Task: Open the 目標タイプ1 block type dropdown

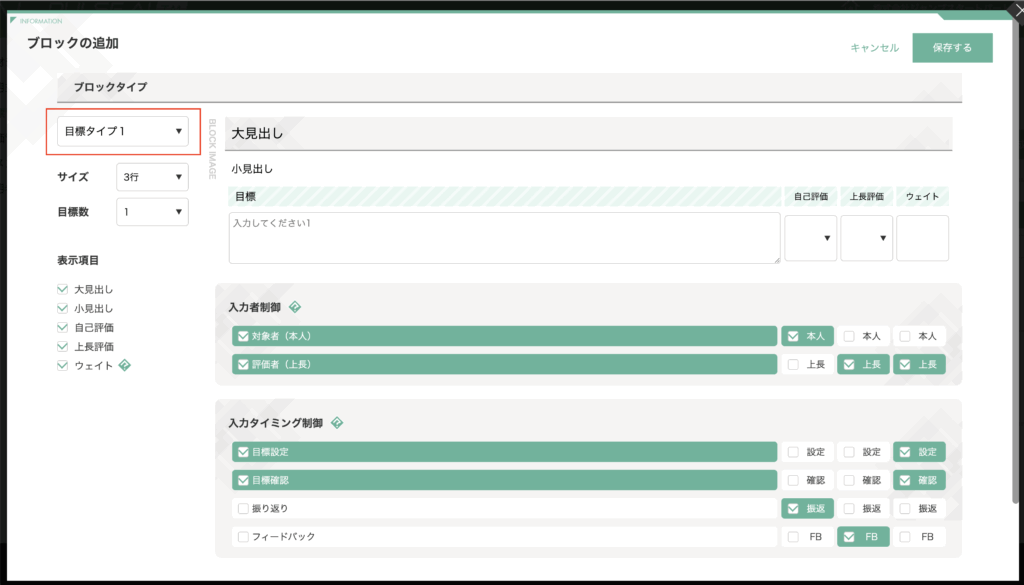Action: (123, 131)
